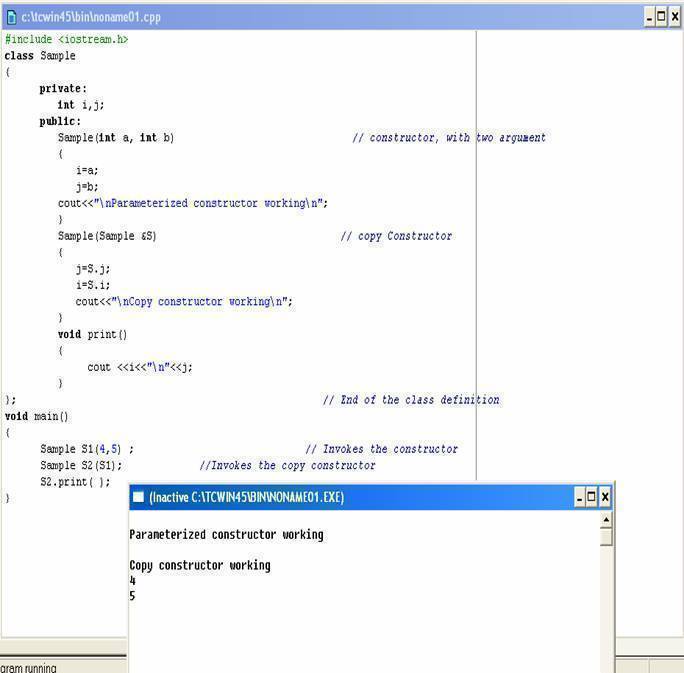
Task: Click the 'Sample(Sample &S)' copy constructor line
Action: click(107, 236)
